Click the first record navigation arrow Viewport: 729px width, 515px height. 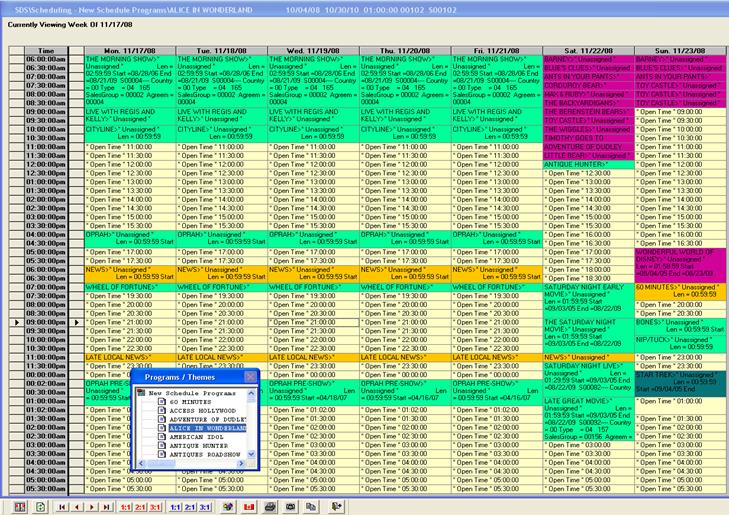tap(62, 506)
